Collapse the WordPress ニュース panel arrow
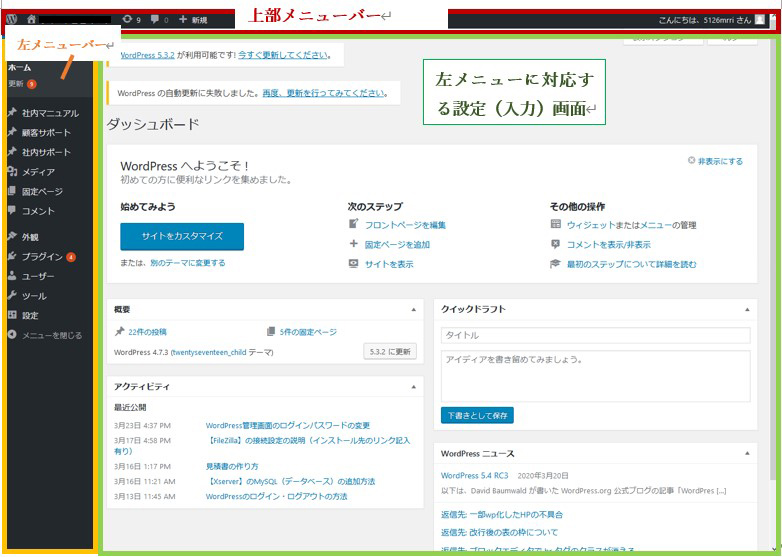Viewport: 782px width, 557px height. (x=742, y=453)
